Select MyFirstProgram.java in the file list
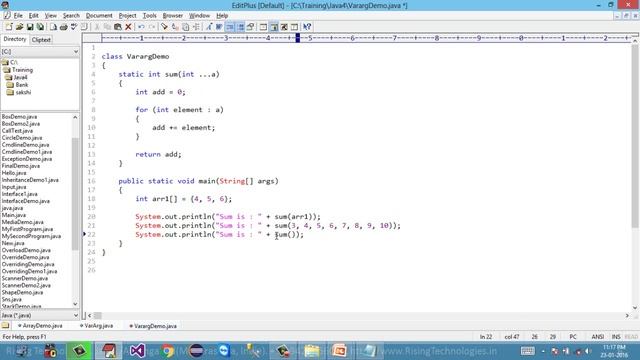 tap(27, 229)
